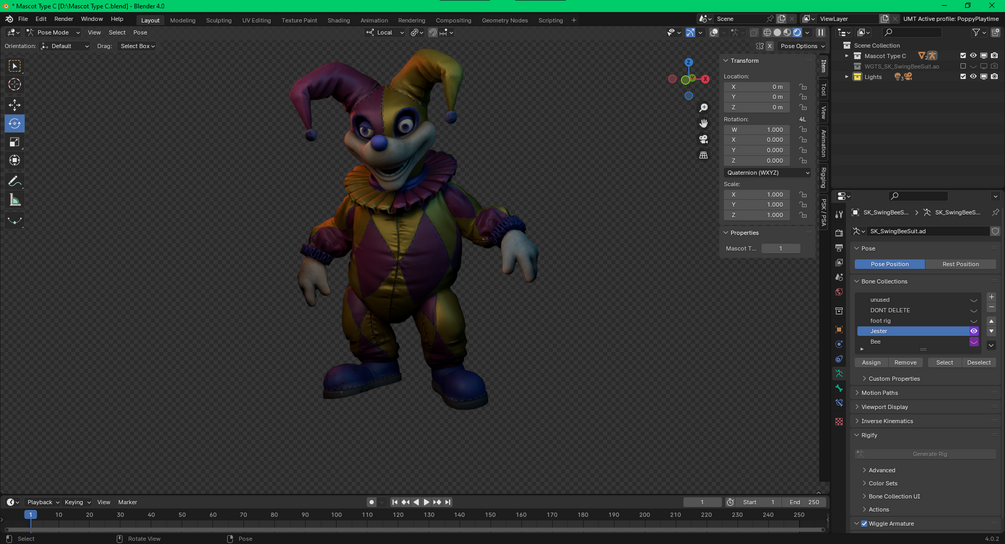Click the End frame field in timeline
This screenshot has width=1005, height=544.
tap(806, 502)
